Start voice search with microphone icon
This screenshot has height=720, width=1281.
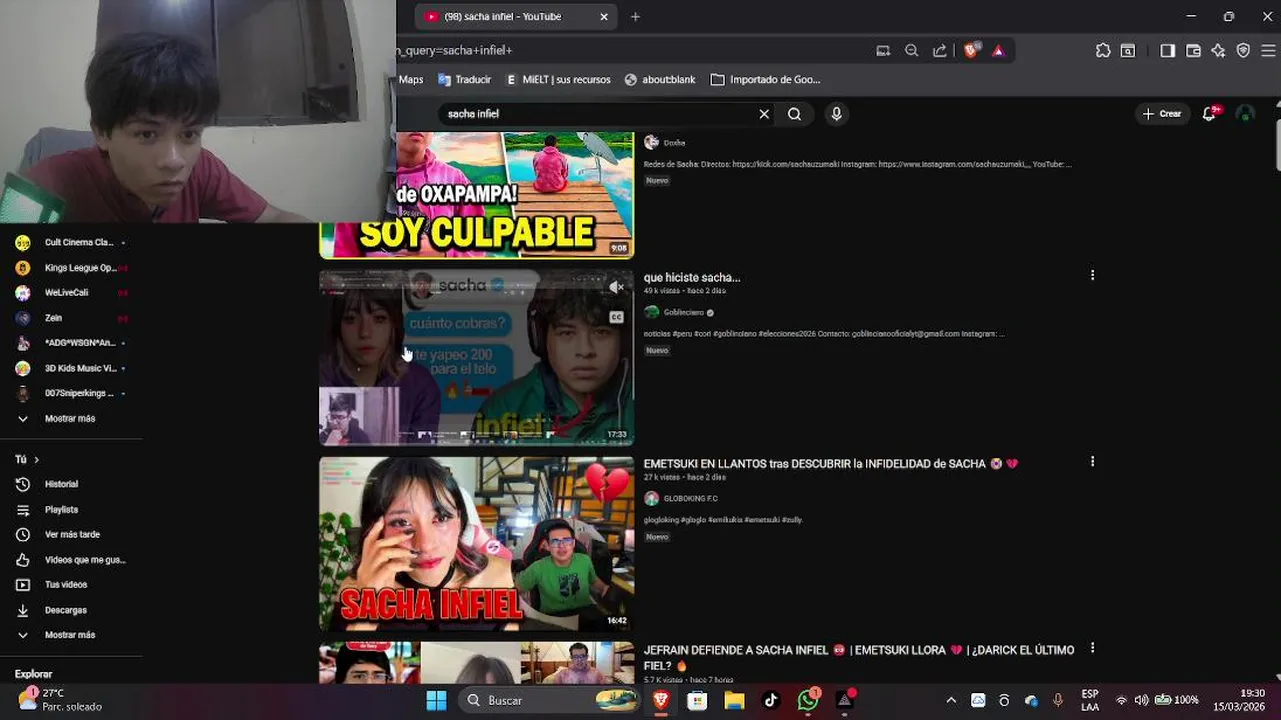(837, 114)
